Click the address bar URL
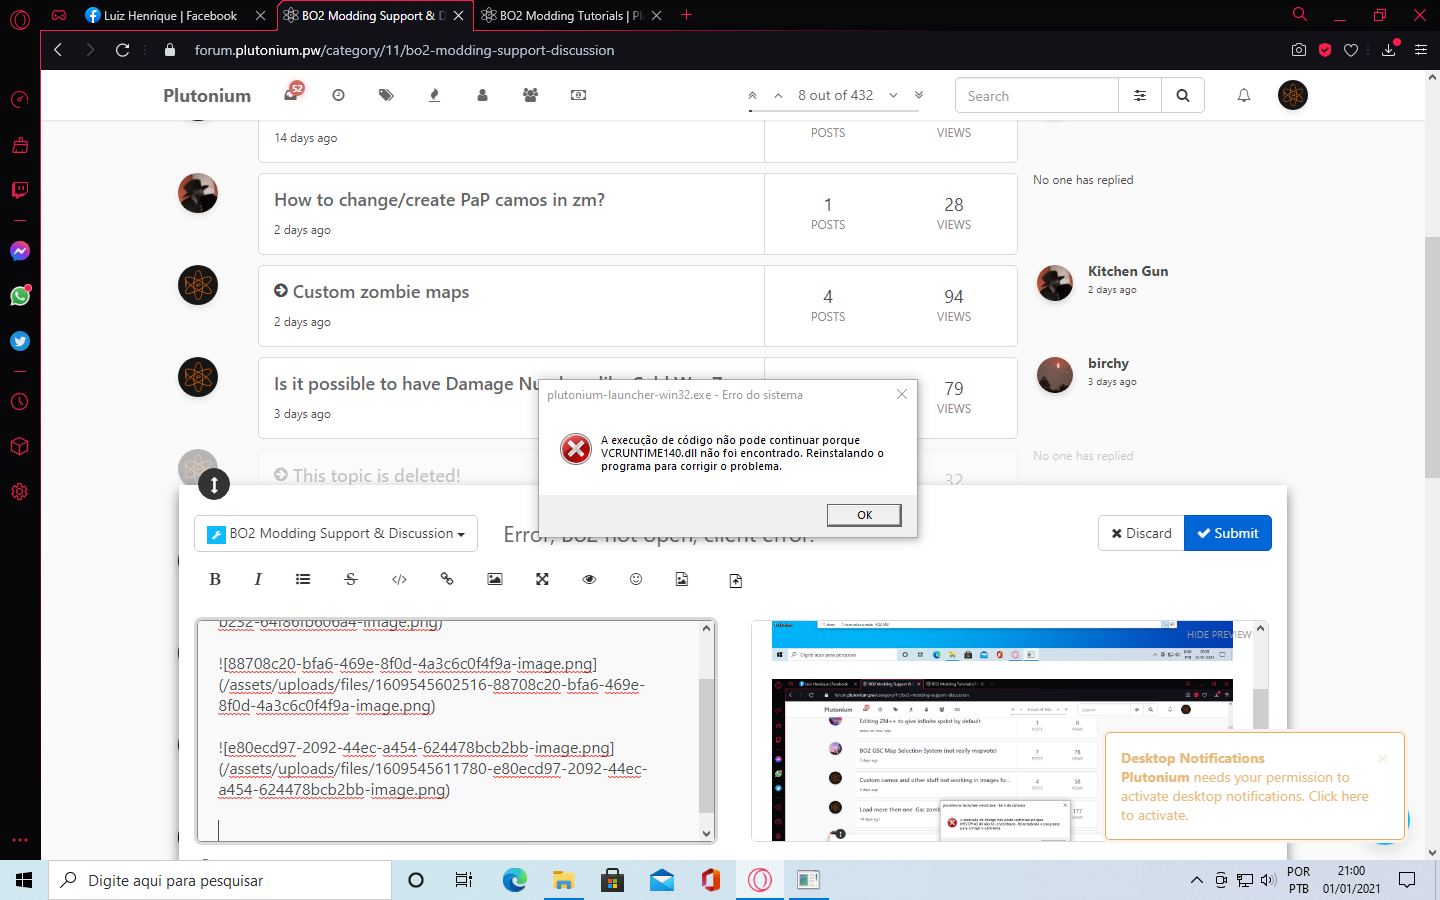Image resolution: width=1440 pixels, height=900 pixels. coord(404,50)
